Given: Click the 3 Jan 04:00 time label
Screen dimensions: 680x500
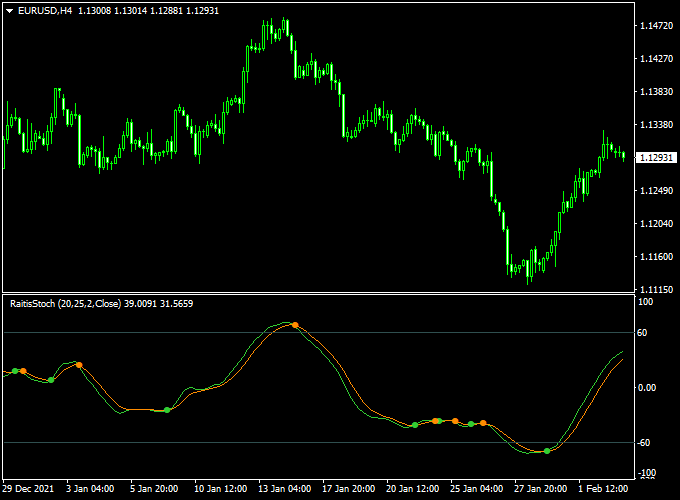Looking at the screenshot, I should [x=90, y=489].
